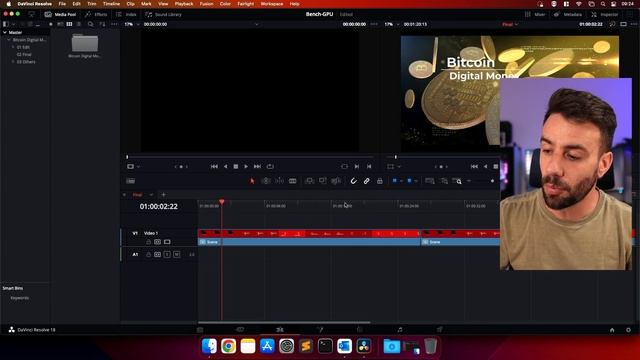
Task: Click the Replace Clip edit icon
Action: pos(336,181)
